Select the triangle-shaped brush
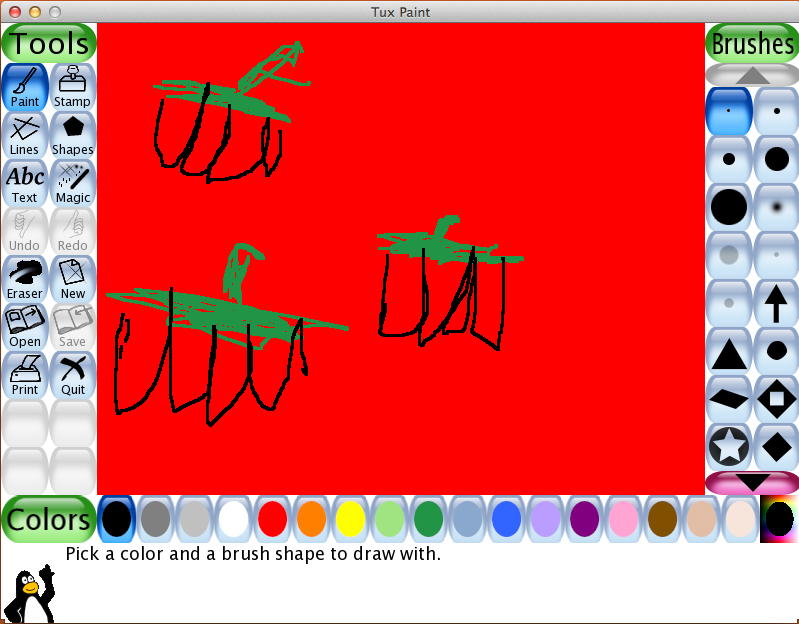The height and width of the screenshot is (624, 799). point(729,352)
